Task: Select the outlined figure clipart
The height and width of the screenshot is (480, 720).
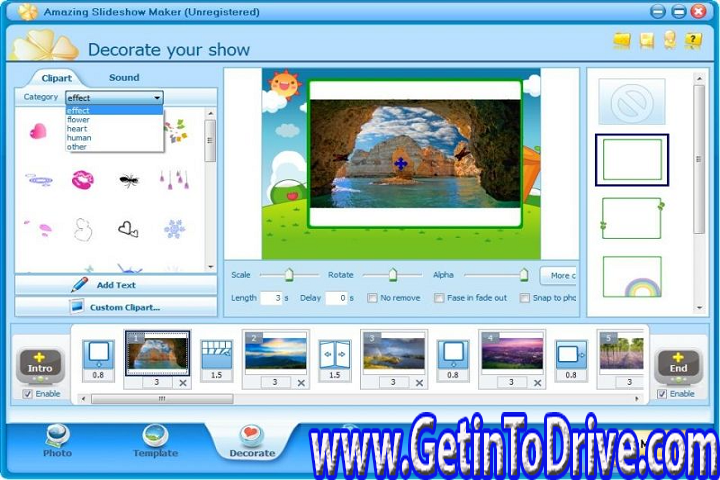Action: (83, 229)
